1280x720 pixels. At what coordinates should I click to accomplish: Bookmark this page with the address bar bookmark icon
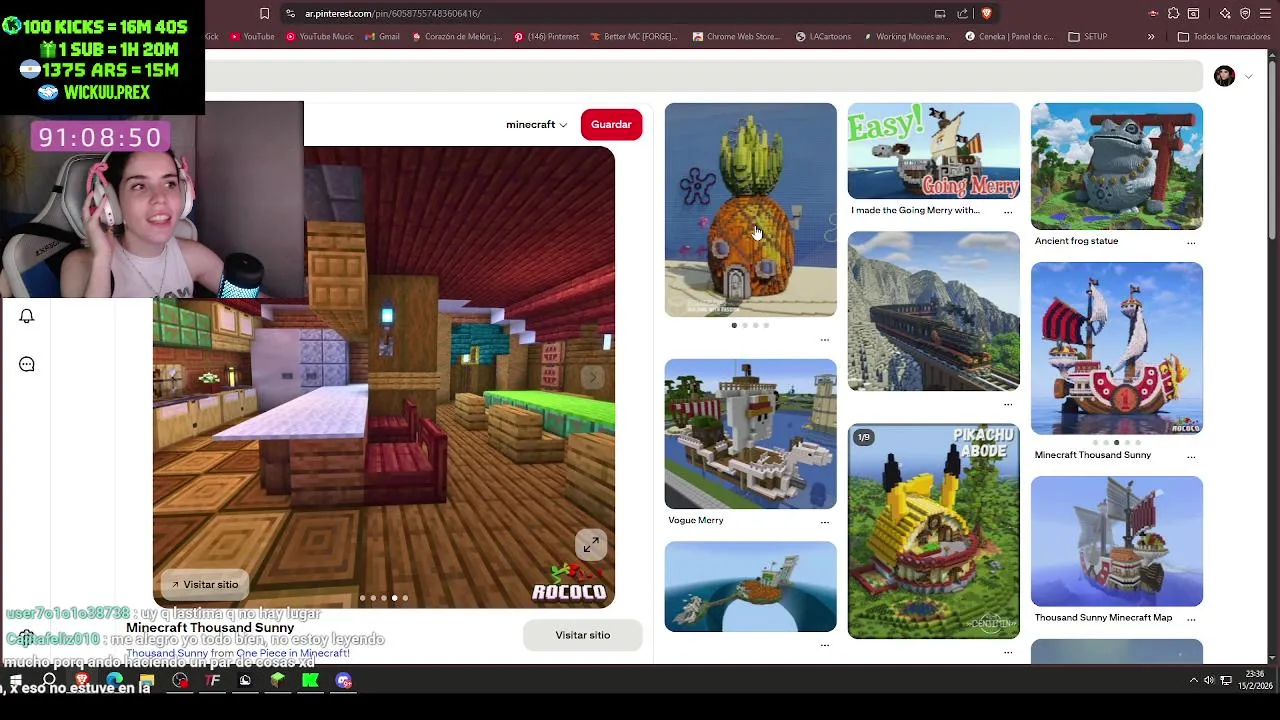[x=264, y=13]
